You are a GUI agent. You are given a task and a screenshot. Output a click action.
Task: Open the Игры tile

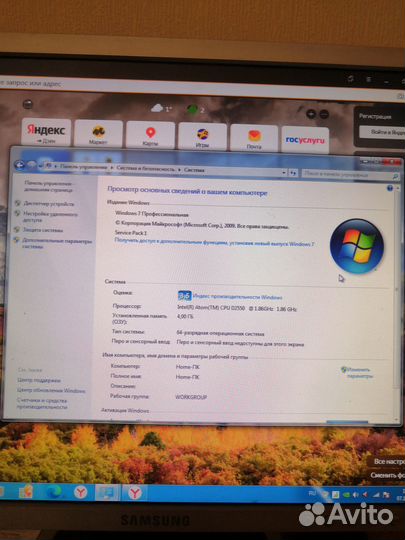tap(202, 136)
